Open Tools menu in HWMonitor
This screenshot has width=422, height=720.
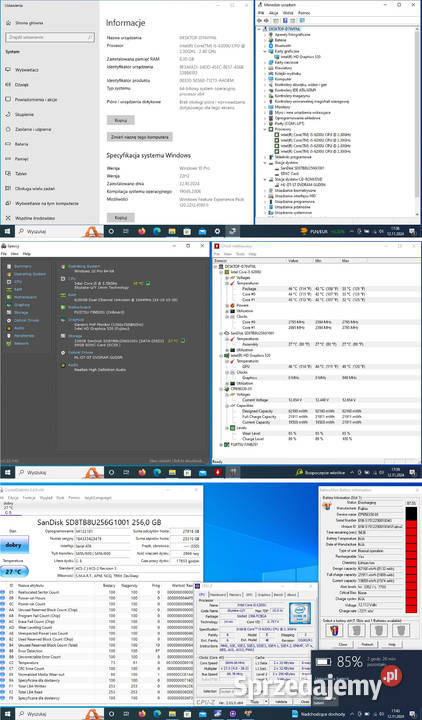coord(240,253)
